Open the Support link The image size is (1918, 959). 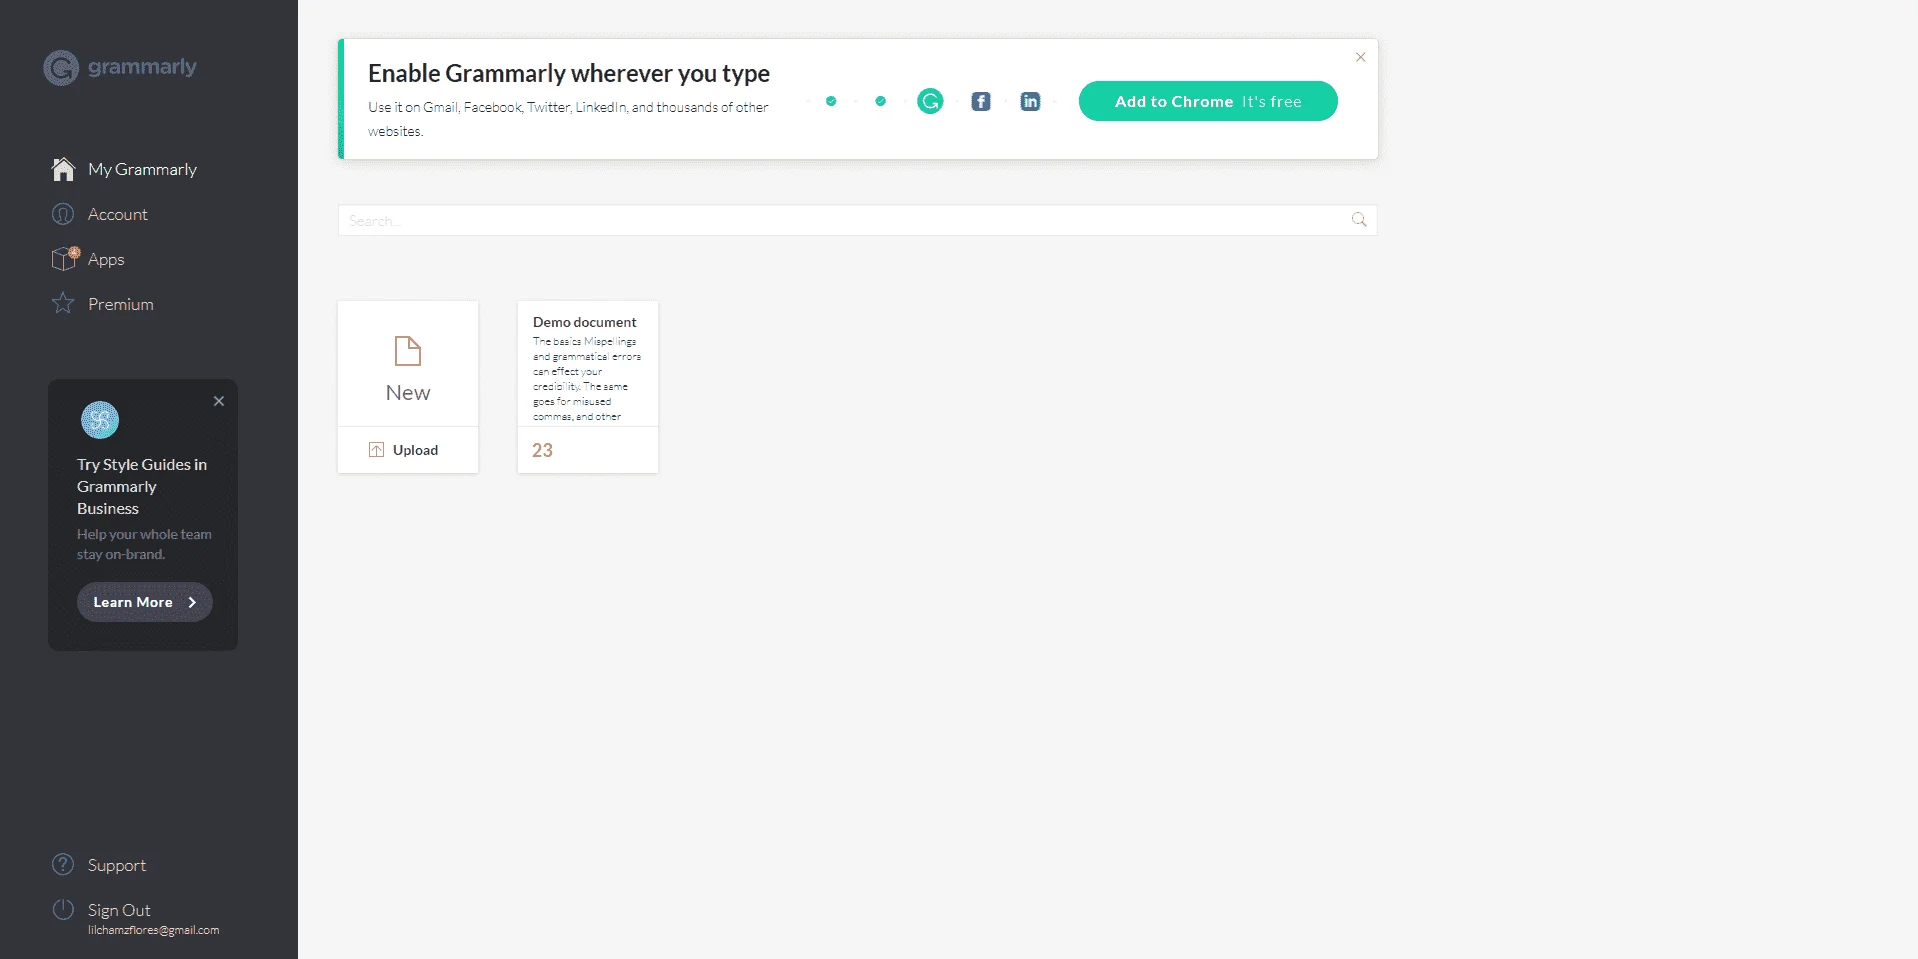tap(117, 865)
